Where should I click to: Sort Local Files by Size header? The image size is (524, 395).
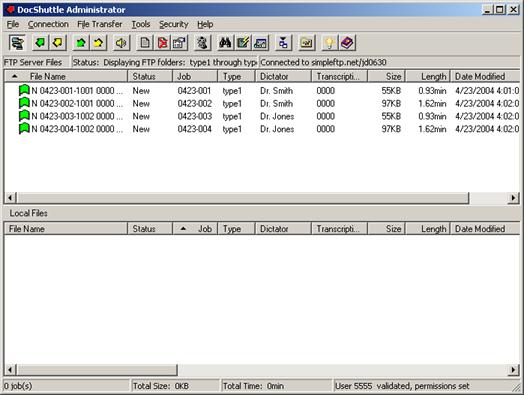click(387, 229)
